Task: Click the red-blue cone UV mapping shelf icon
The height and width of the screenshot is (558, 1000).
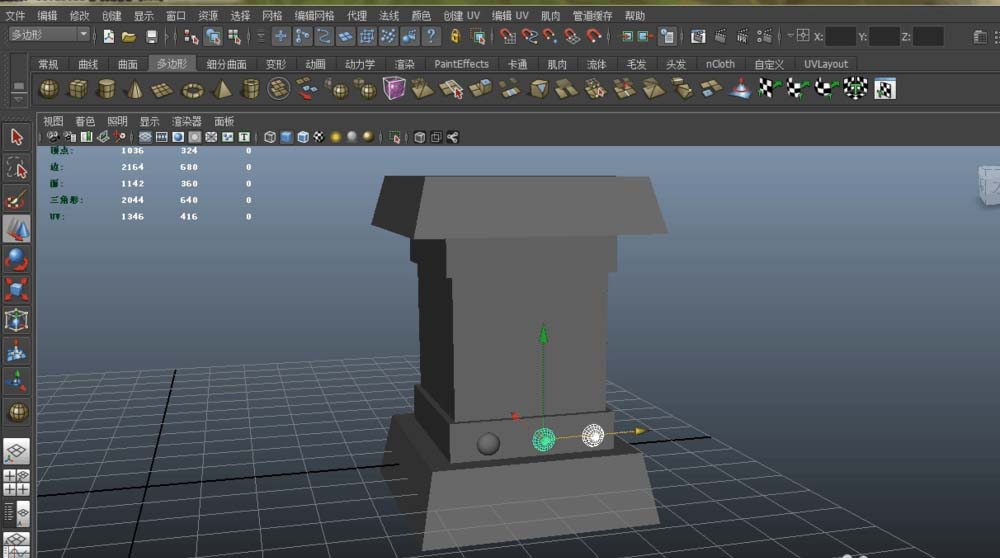Action: (x=740, y=88)
